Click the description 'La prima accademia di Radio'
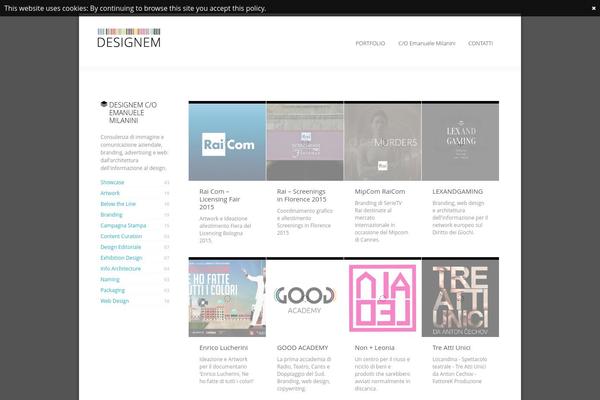The width and height of the screenshot is (600, 400). [x=304, y=374]
